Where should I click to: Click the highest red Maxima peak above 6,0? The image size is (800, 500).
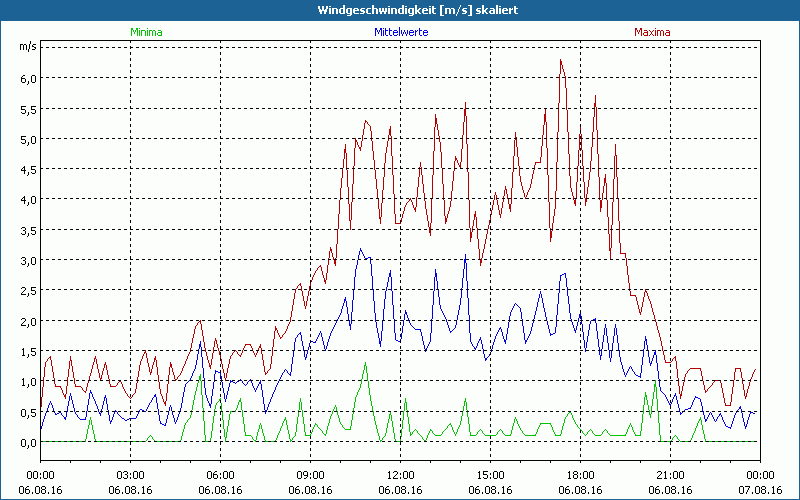pyautogui.click(x=561, y=61)
